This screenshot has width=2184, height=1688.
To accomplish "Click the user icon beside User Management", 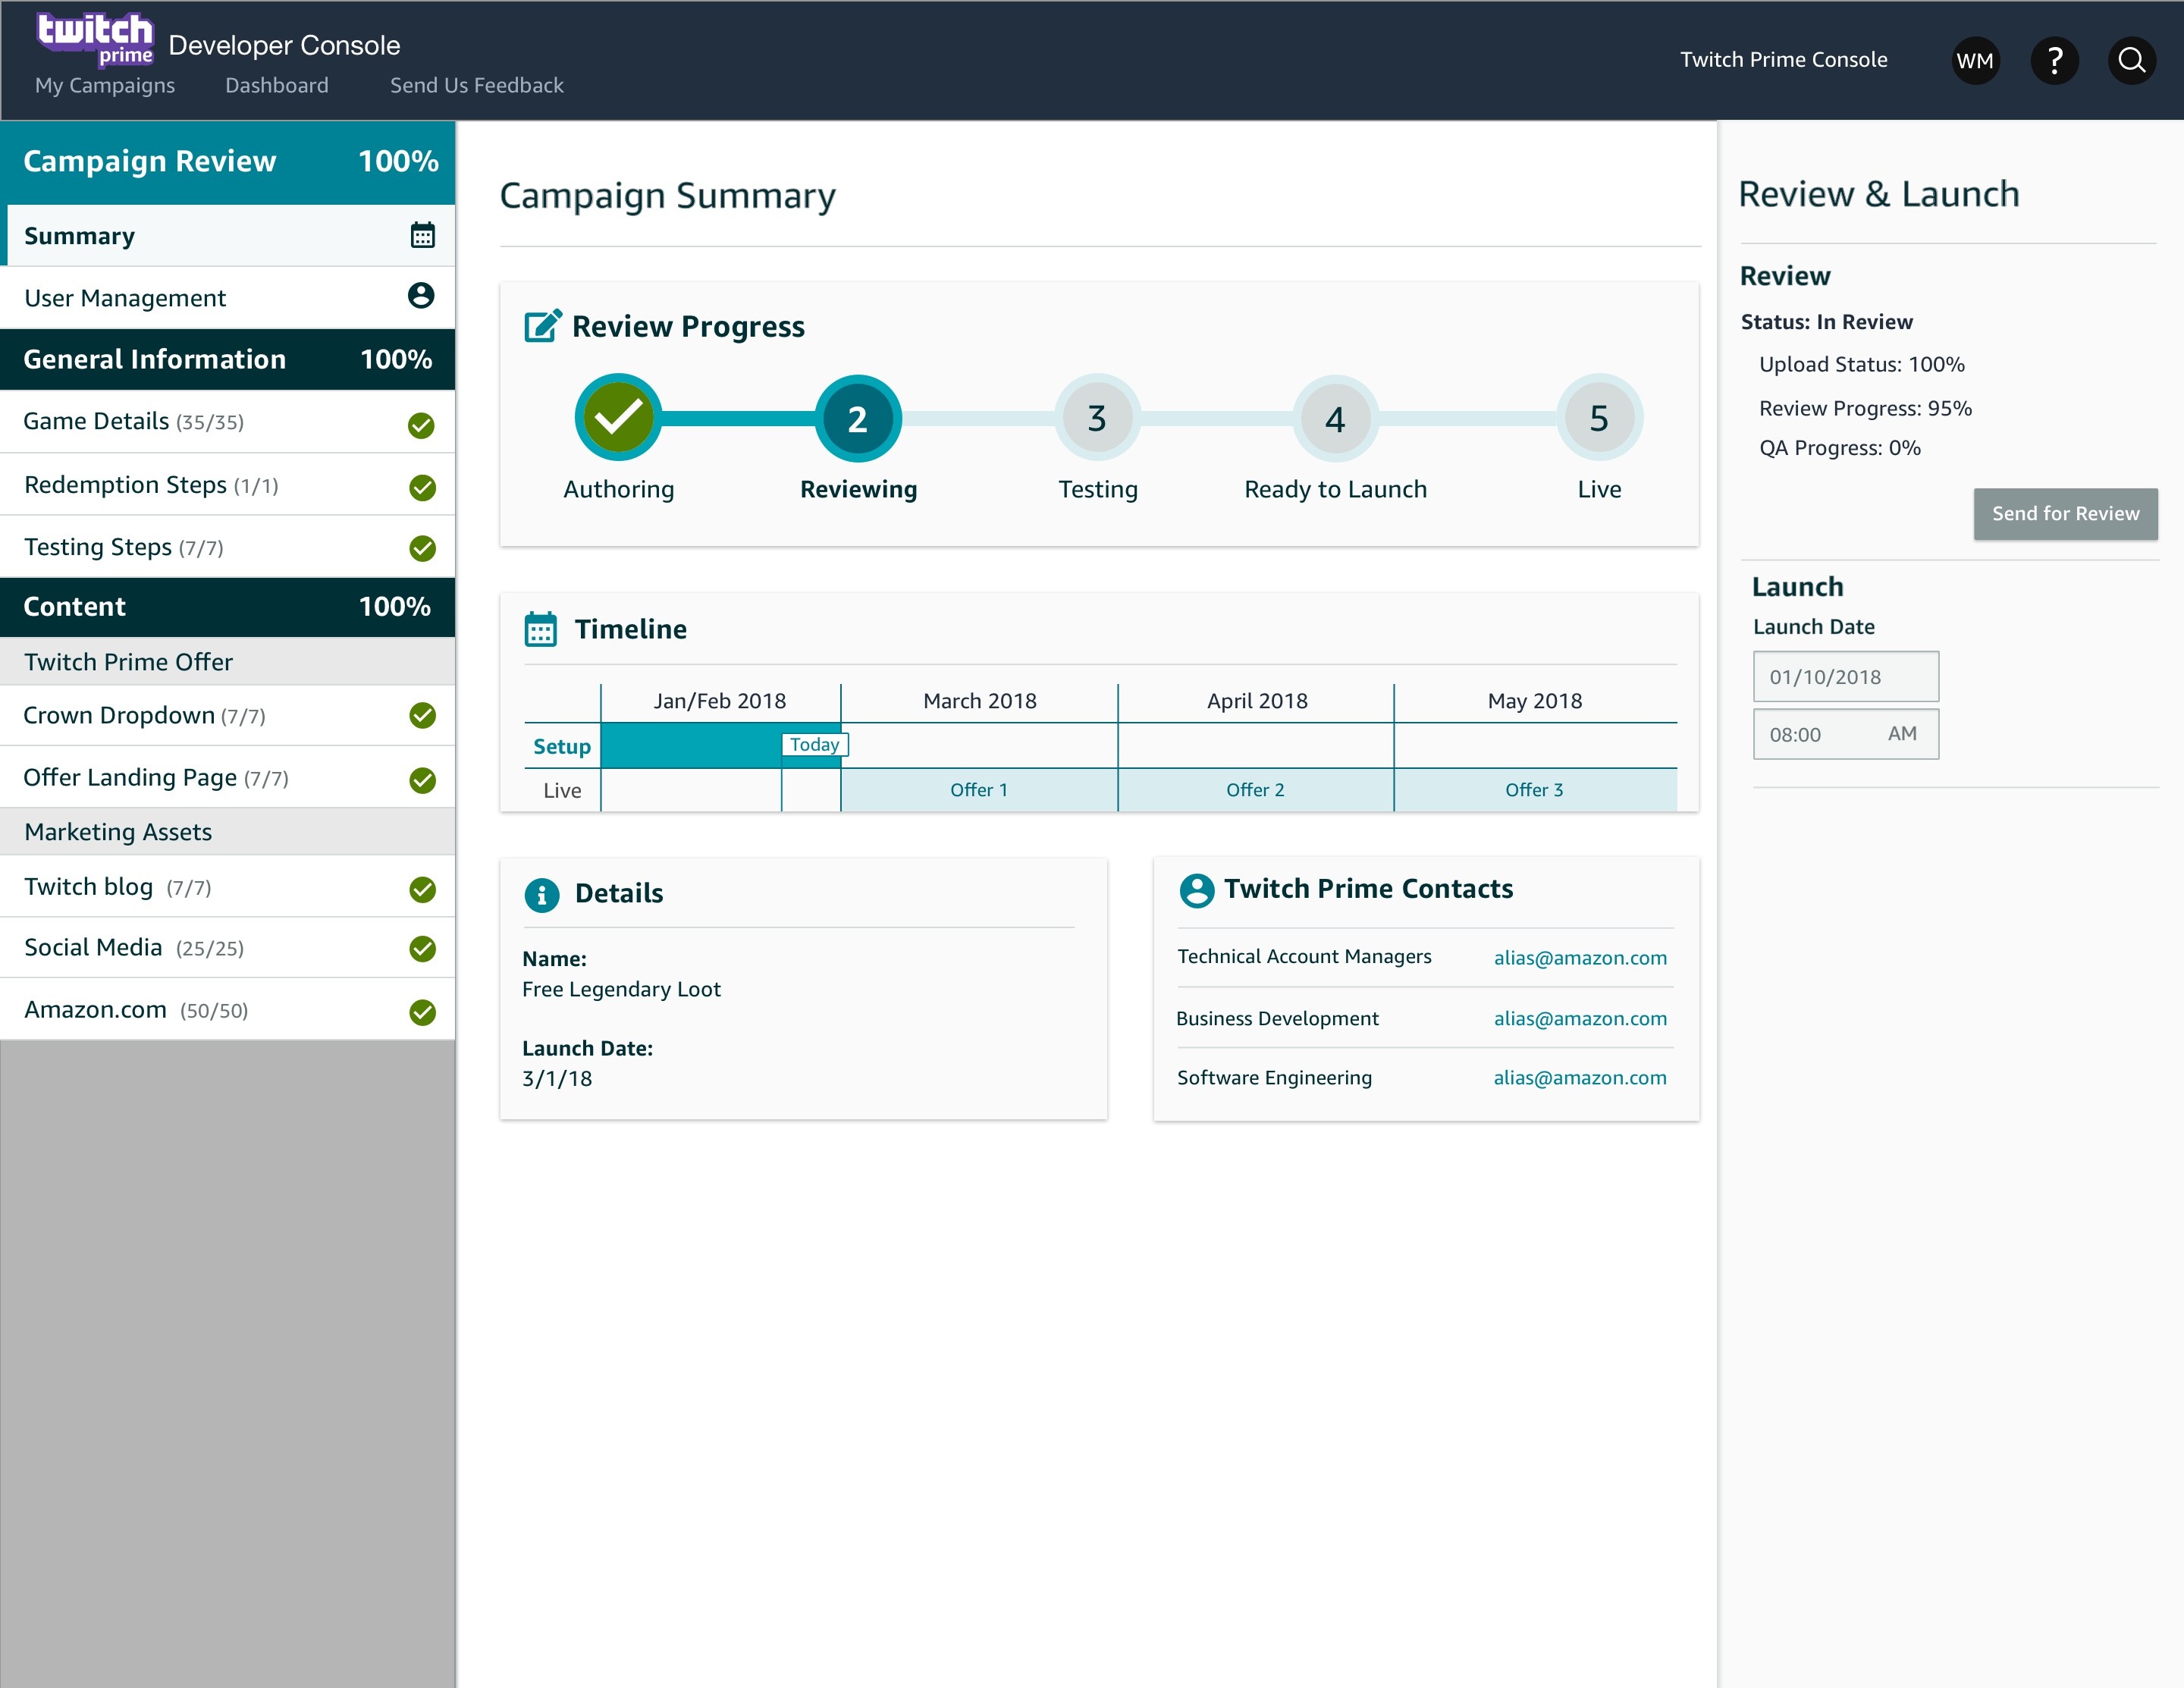I will (421, 296).
